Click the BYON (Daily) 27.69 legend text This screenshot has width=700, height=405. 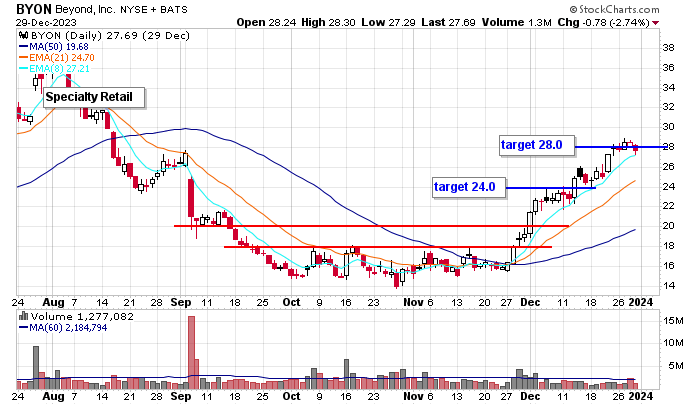tap(110, 35)
